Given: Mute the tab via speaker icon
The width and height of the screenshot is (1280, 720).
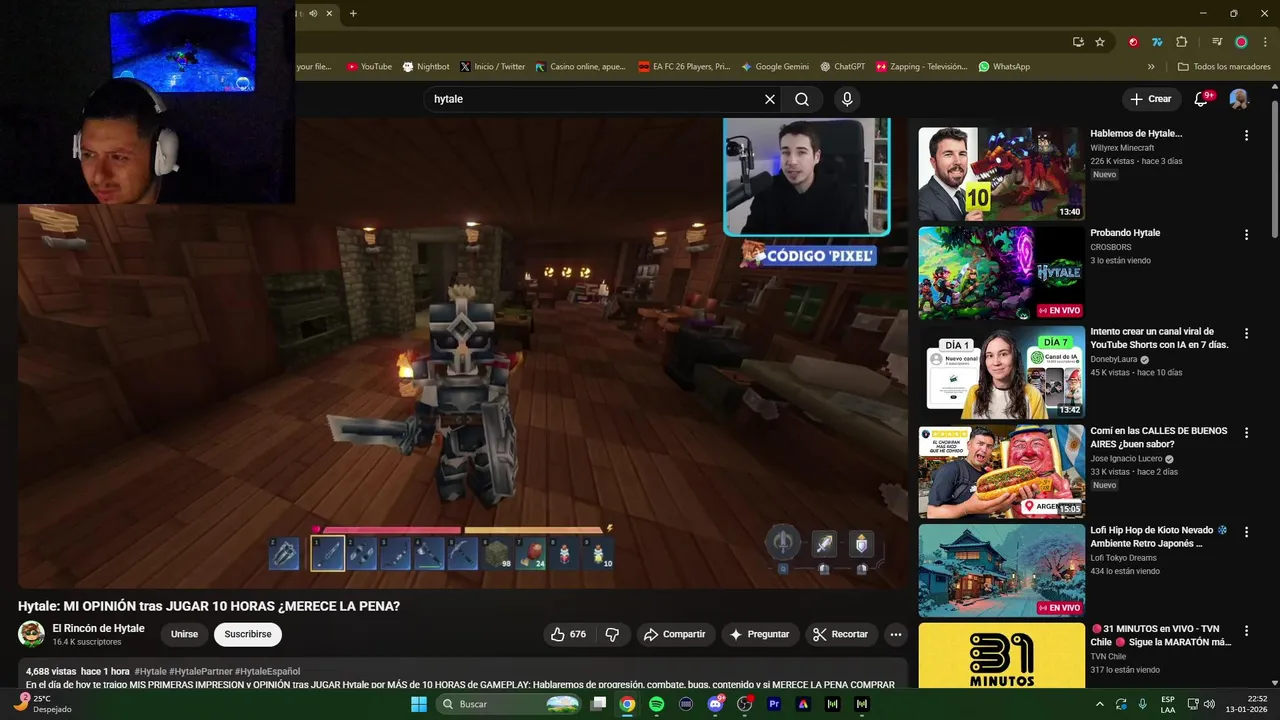Looking at the screenshot, I should click(x=313, y=13).
